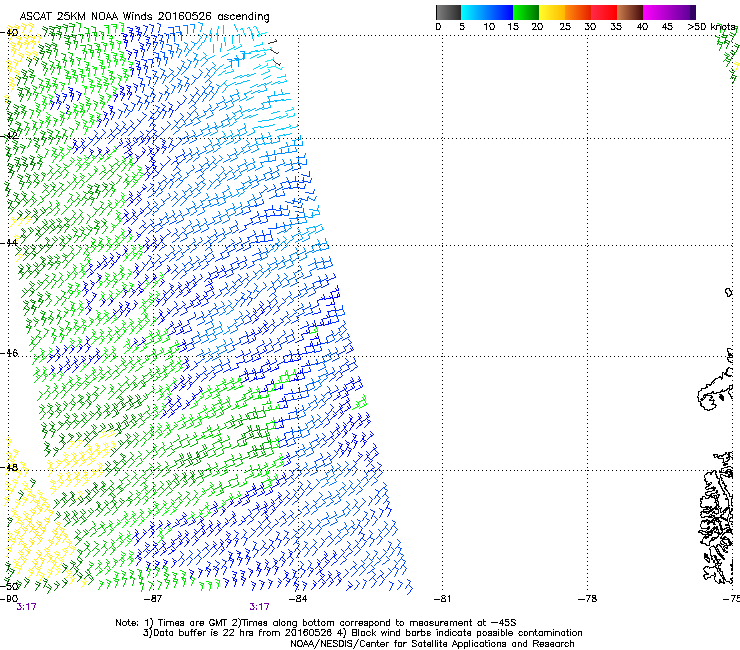Viewport: 740px width, 650px height.
Task: Click the '-44' latitude axis label
Action: (x=9, y=243)
